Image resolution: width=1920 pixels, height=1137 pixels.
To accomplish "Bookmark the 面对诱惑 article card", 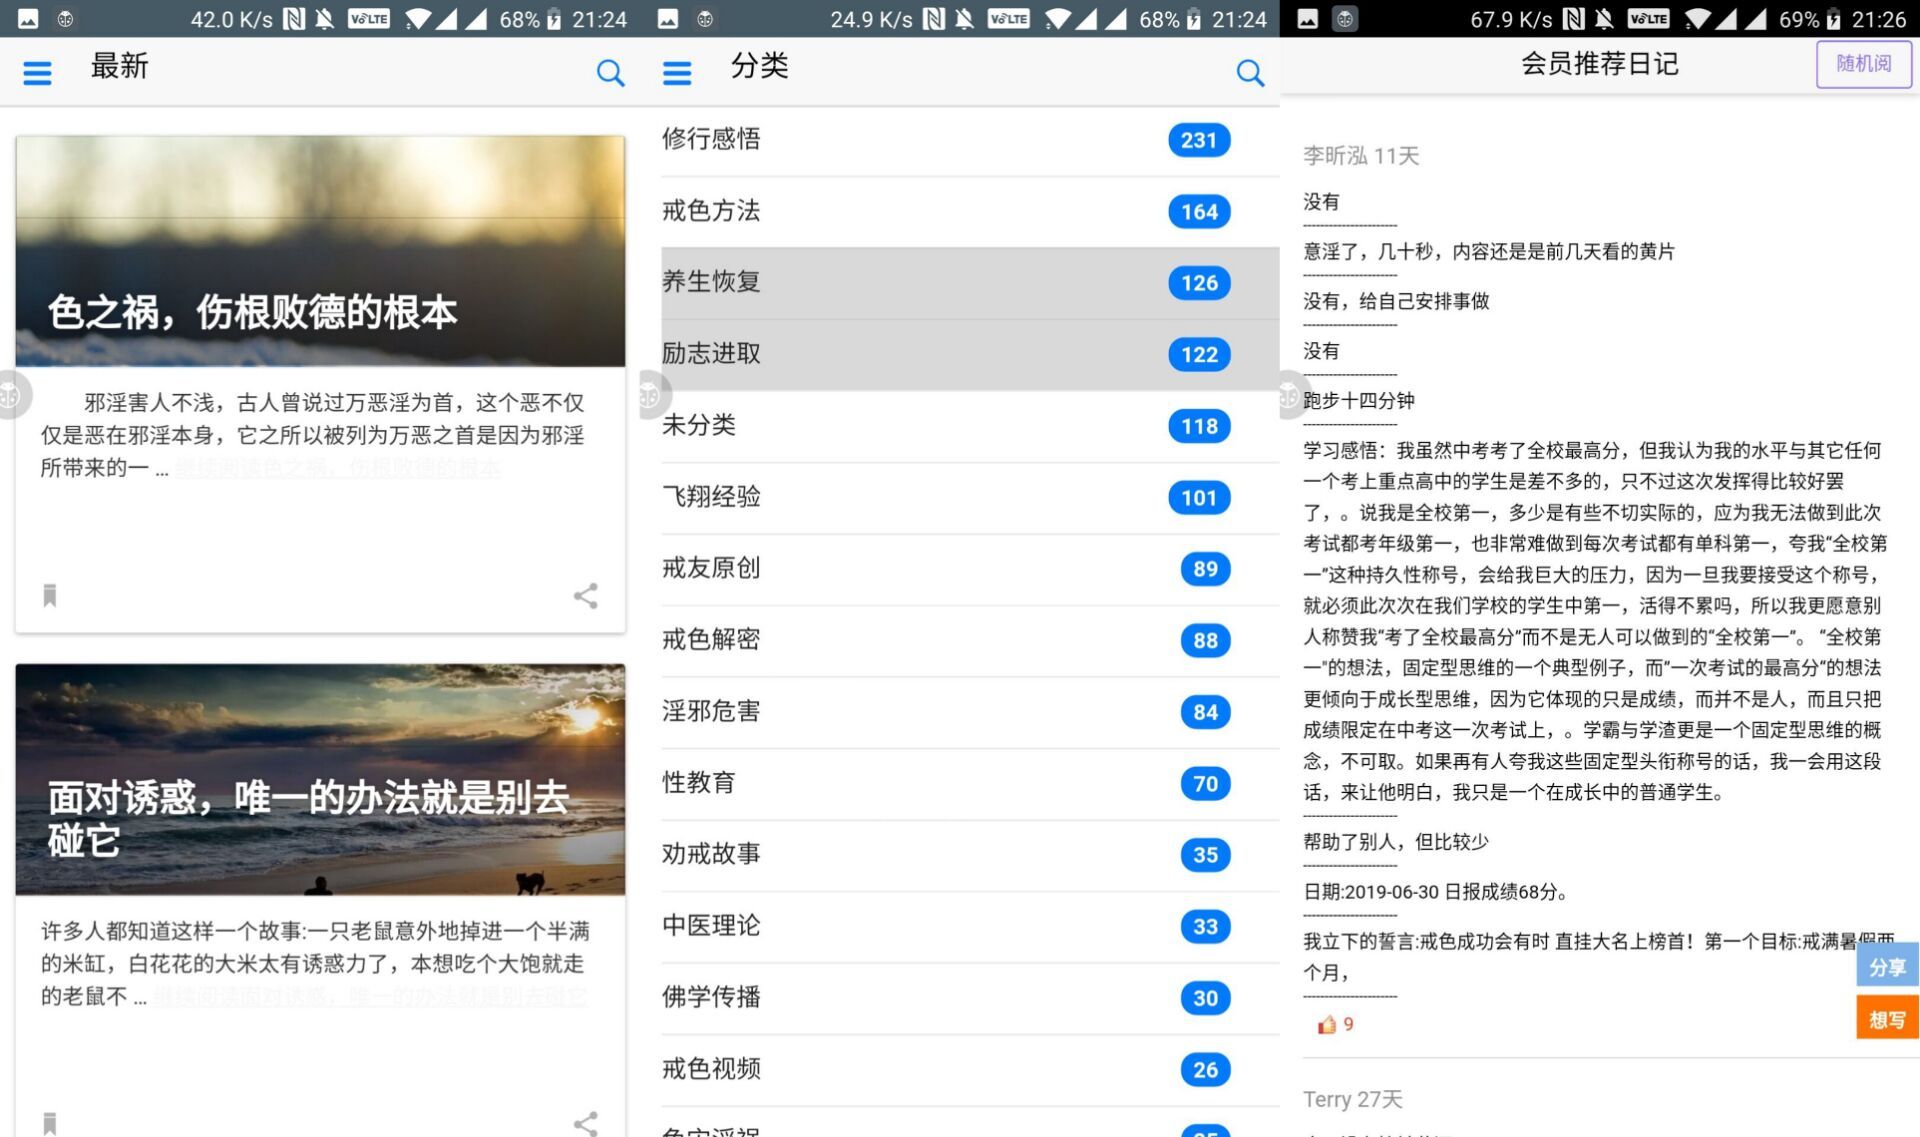I will pyautogui.click(x=50, y=1122).
